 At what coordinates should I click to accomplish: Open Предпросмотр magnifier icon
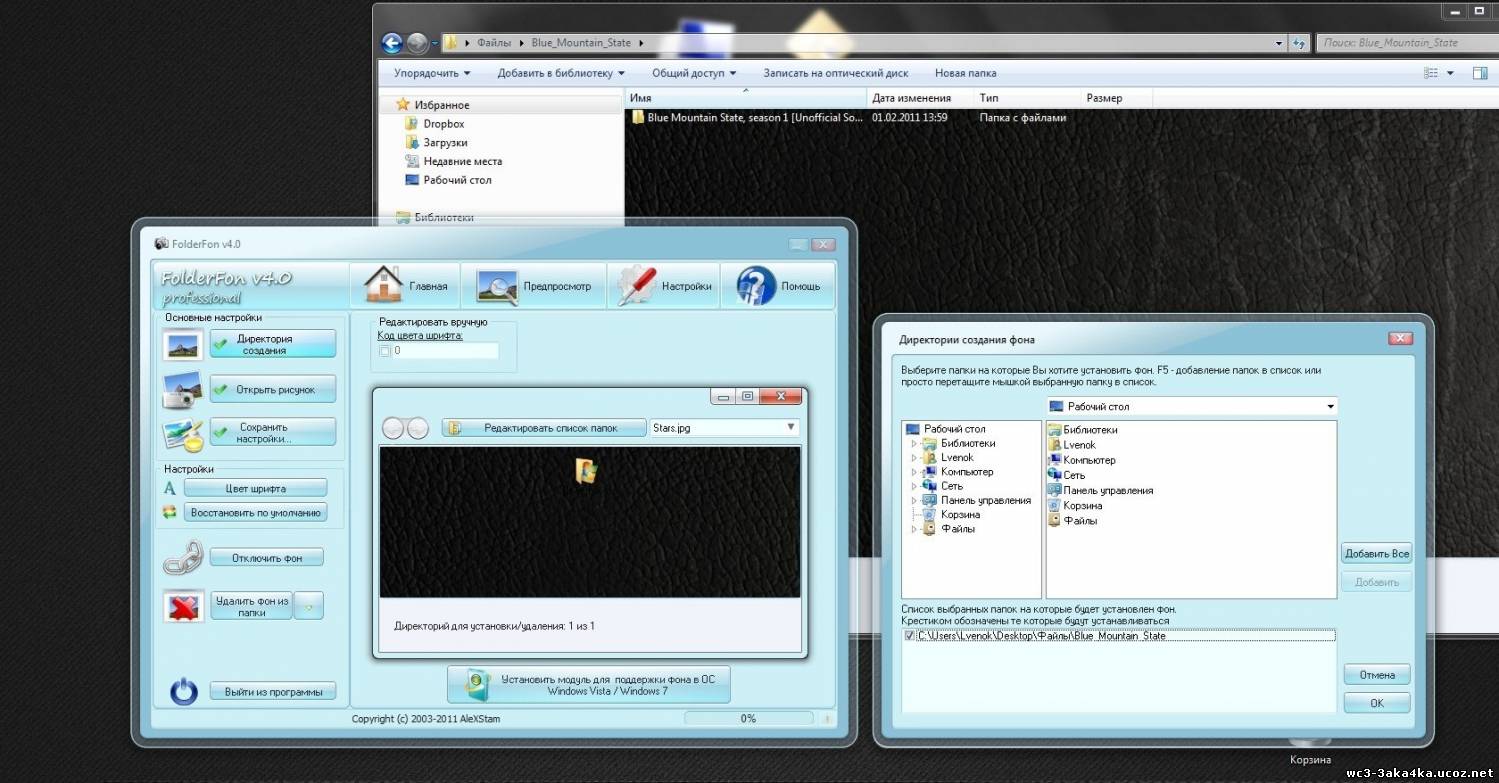point(496,286)
